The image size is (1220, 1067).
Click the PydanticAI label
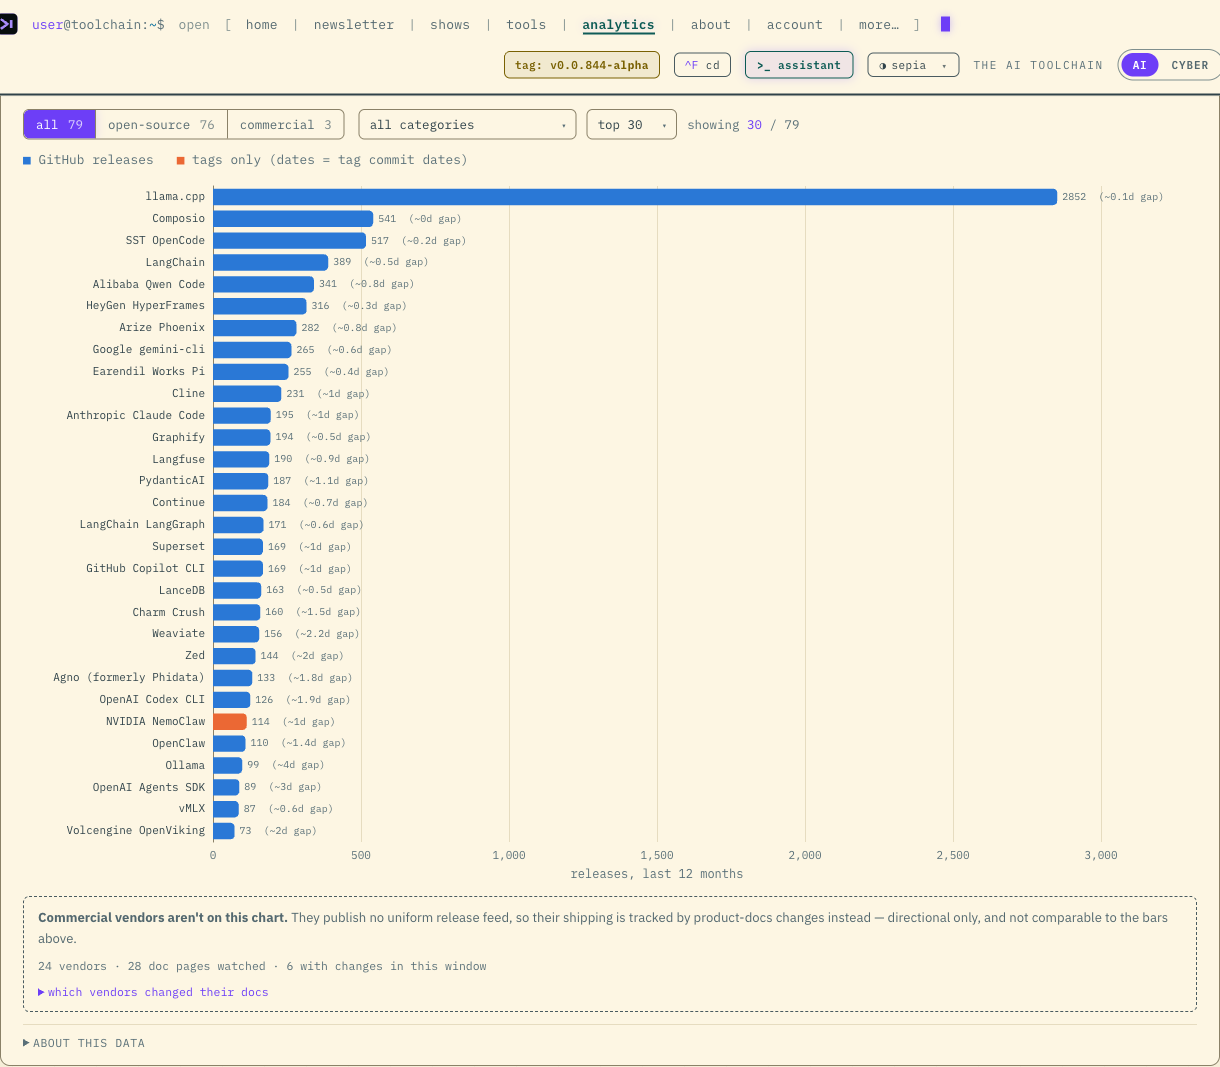pos(172,481)
